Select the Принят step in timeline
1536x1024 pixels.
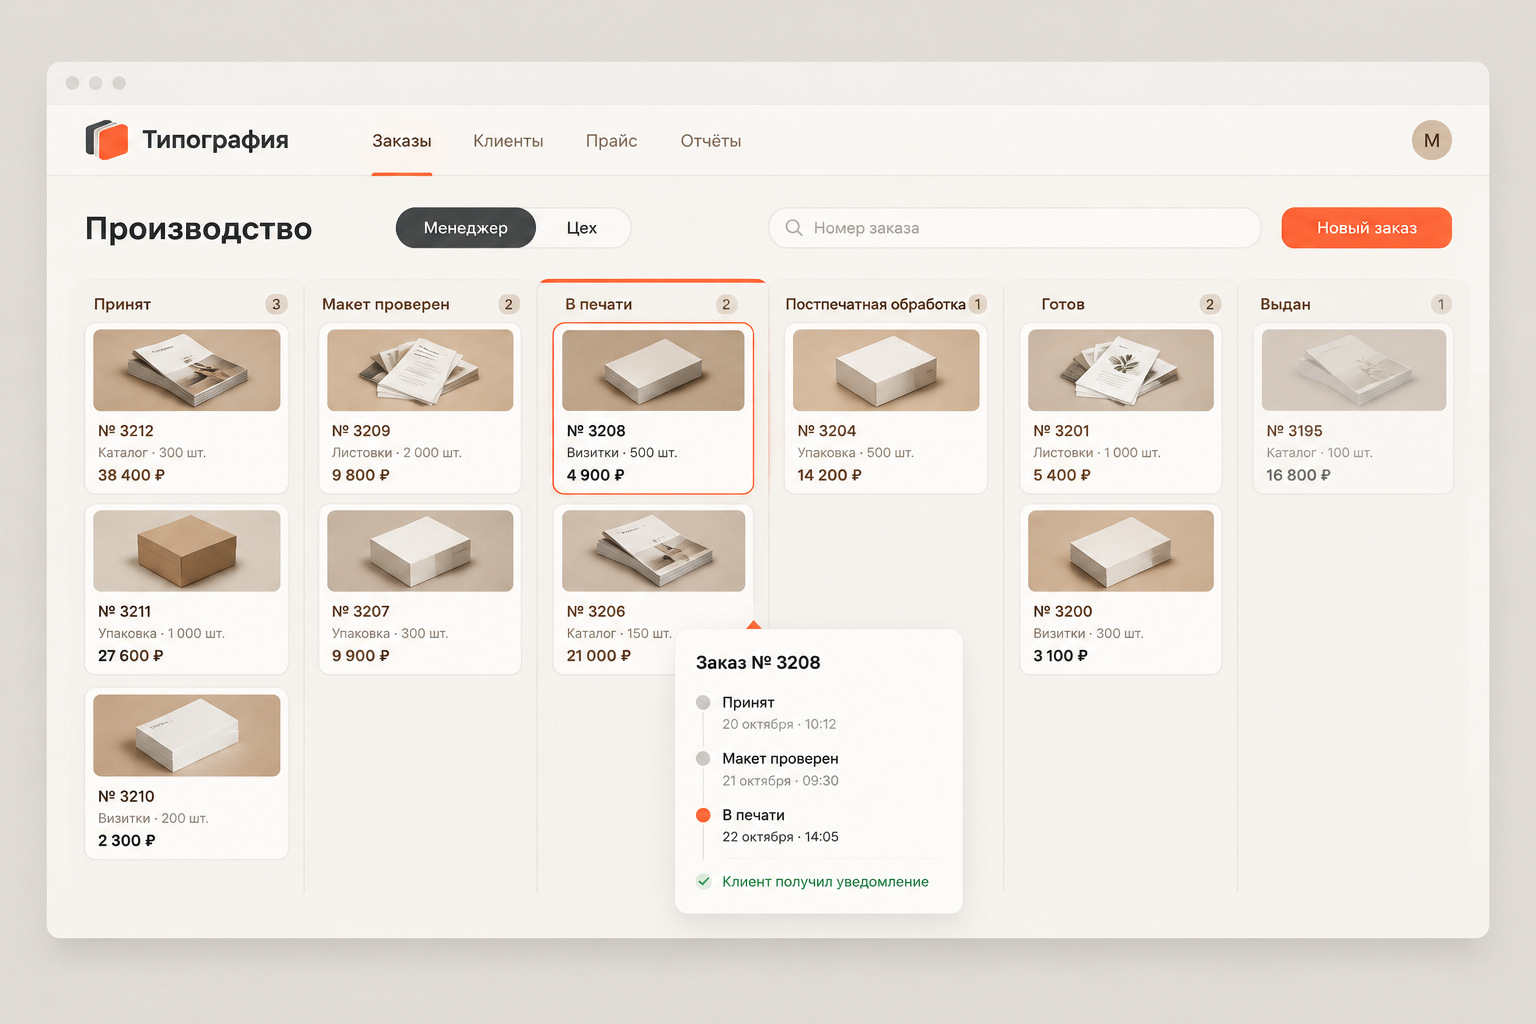749,703
